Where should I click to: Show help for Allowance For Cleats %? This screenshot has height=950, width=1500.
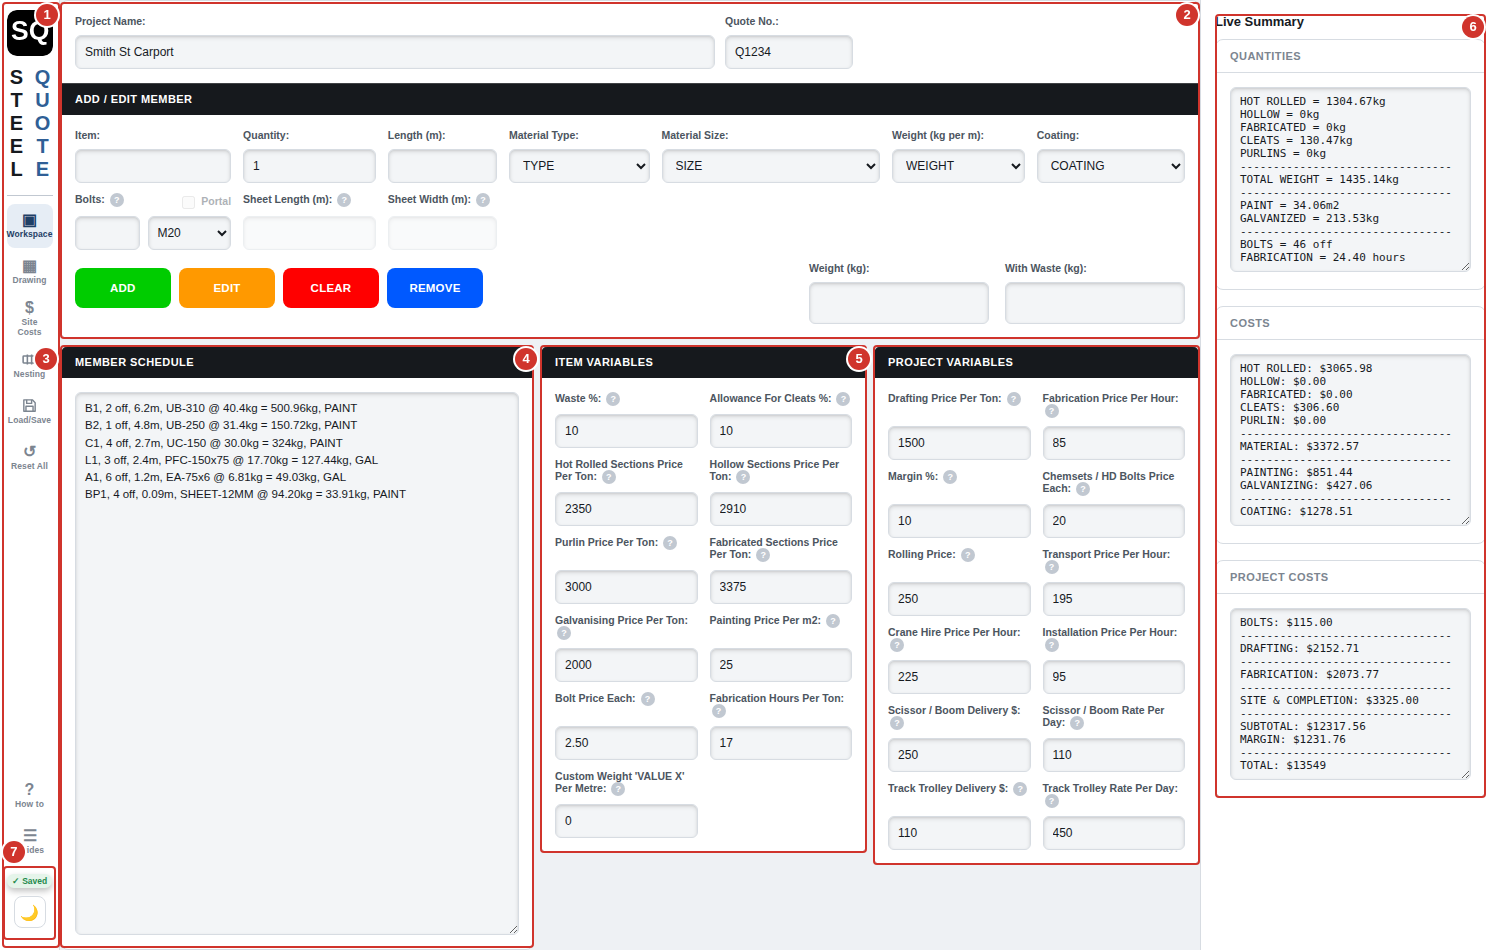pyautogui.click(x=843, y=399)
